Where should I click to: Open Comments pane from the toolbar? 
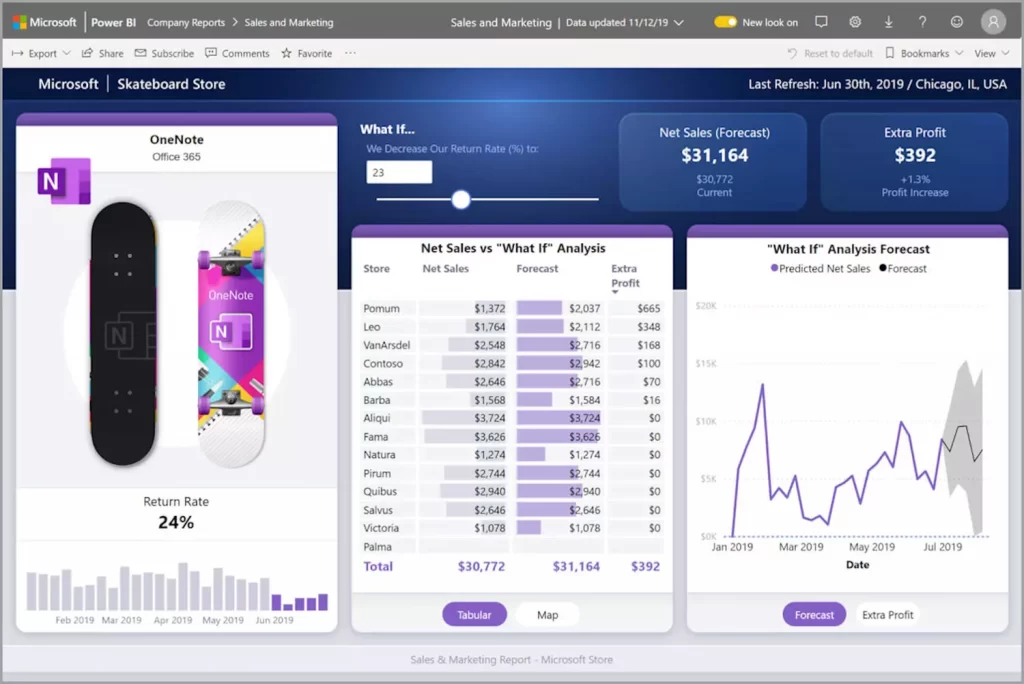(237, 53)
